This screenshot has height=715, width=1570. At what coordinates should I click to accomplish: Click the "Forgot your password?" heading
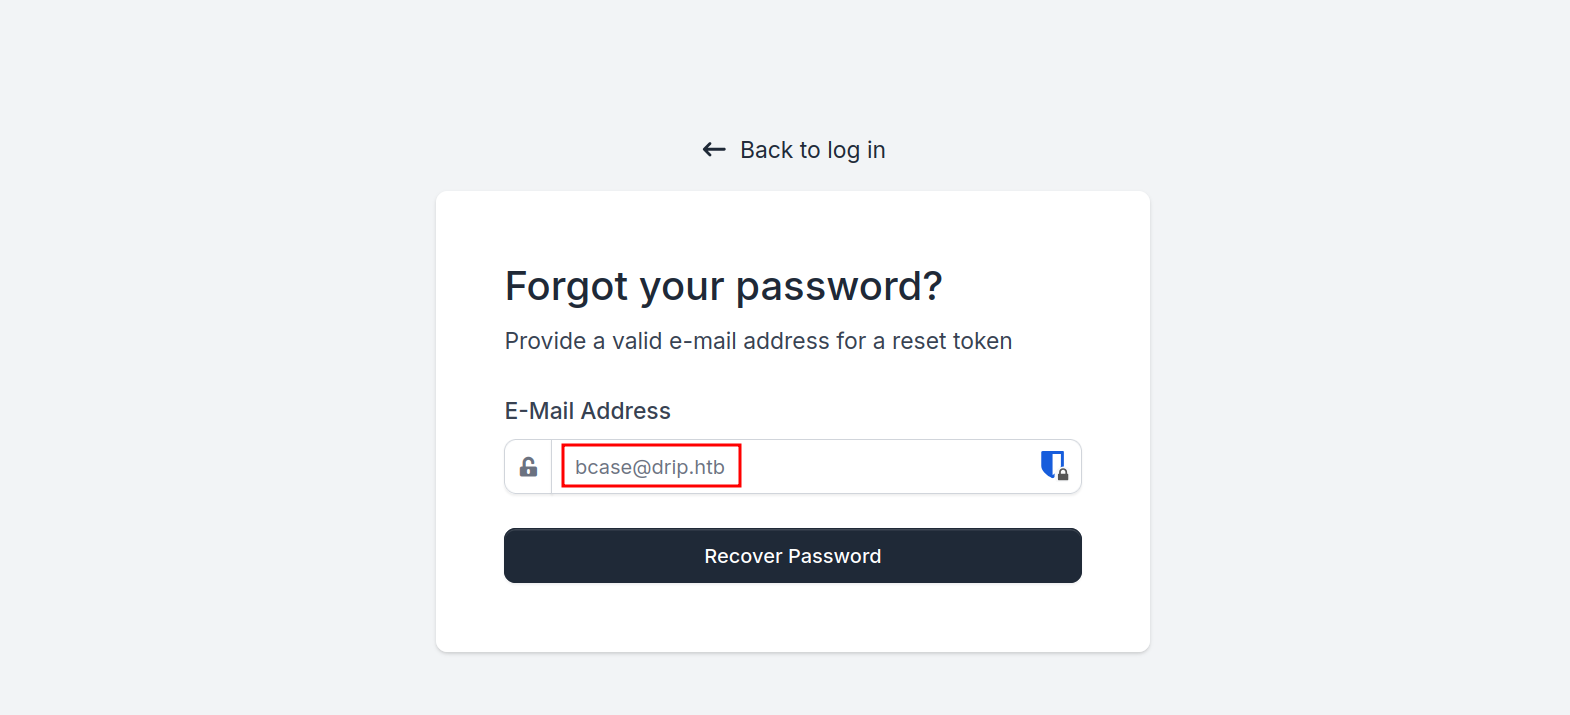pos(723,286)
